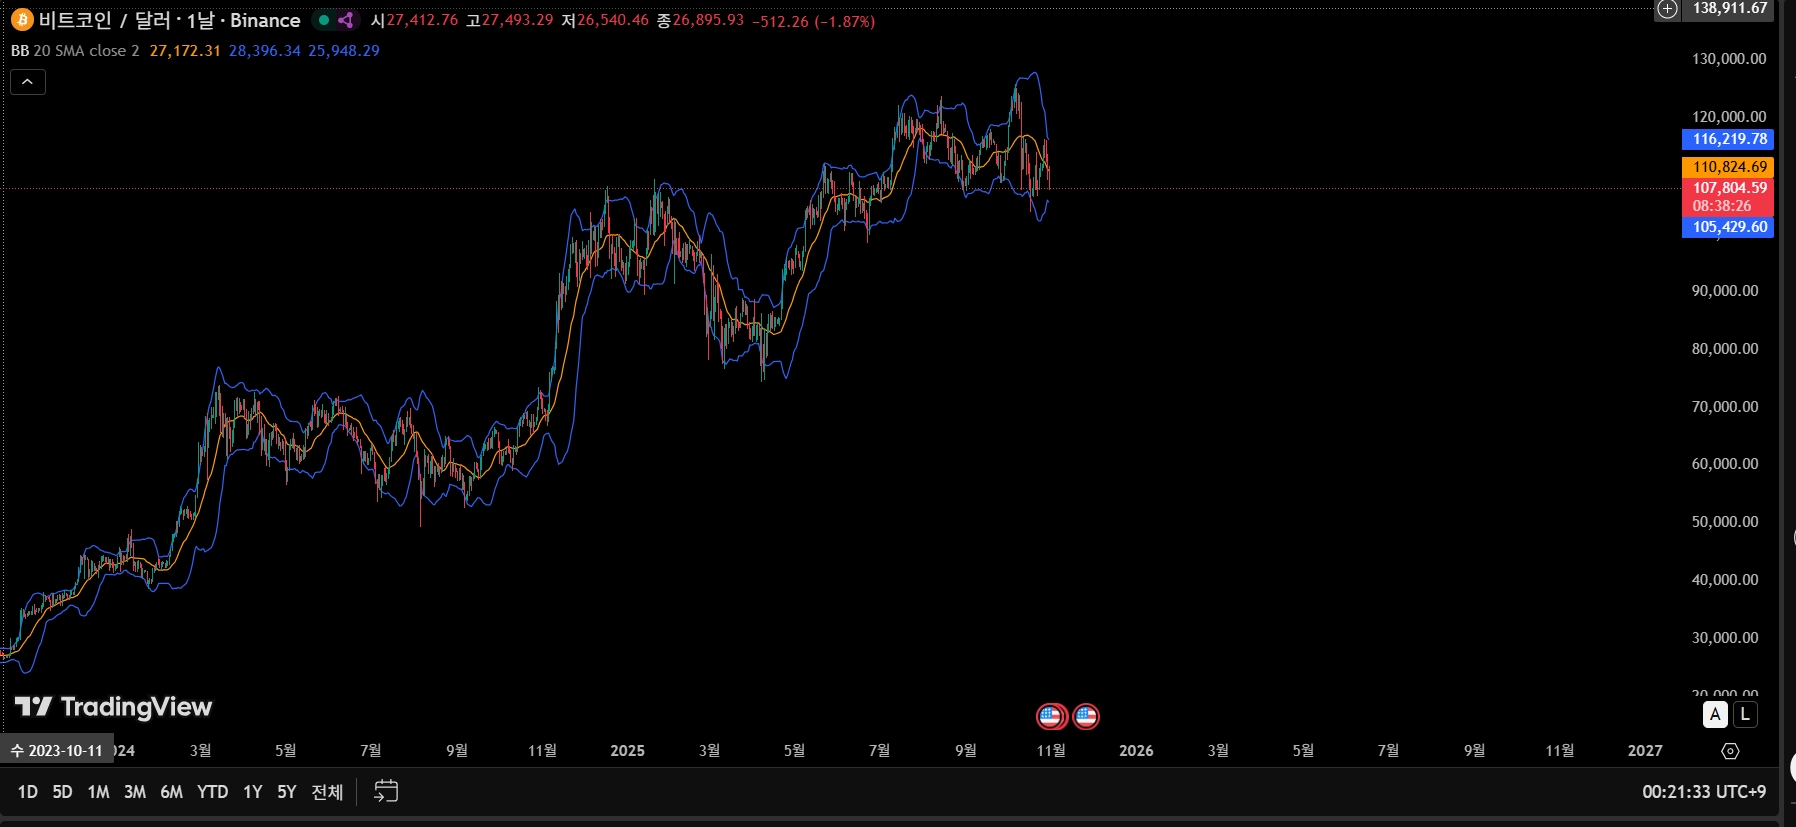Click the orange basis price label 110,824.69
Viewport: 1796px width, 827px height.
point(1728,167)
